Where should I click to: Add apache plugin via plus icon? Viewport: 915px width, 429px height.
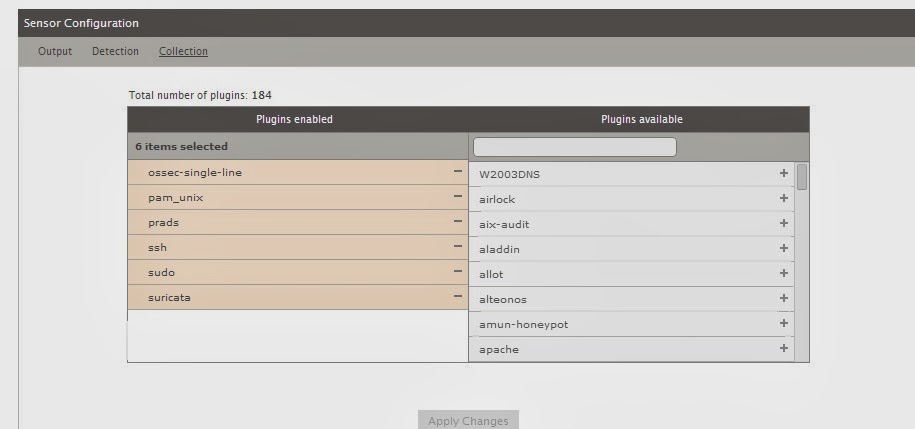tap(784, 349)
